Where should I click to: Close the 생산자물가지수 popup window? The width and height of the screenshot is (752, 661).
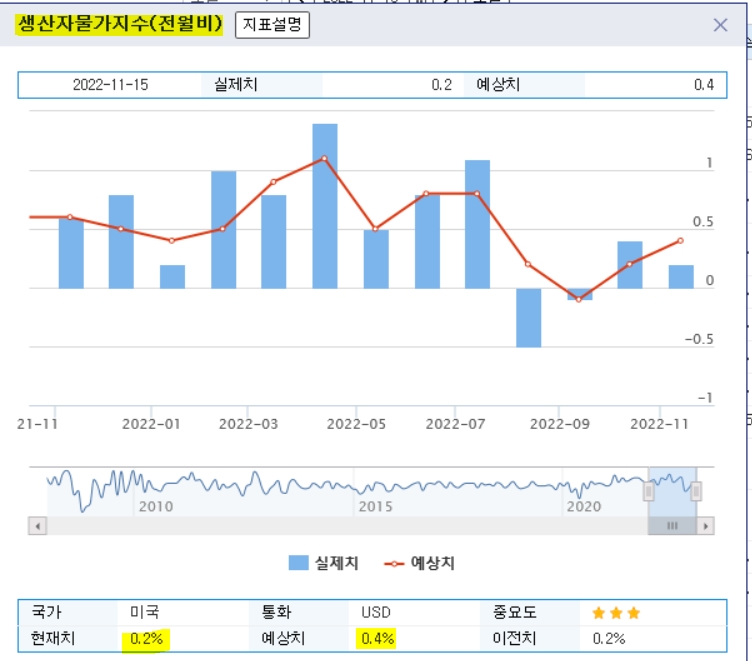pyautogui.click(x=720, y=25)
